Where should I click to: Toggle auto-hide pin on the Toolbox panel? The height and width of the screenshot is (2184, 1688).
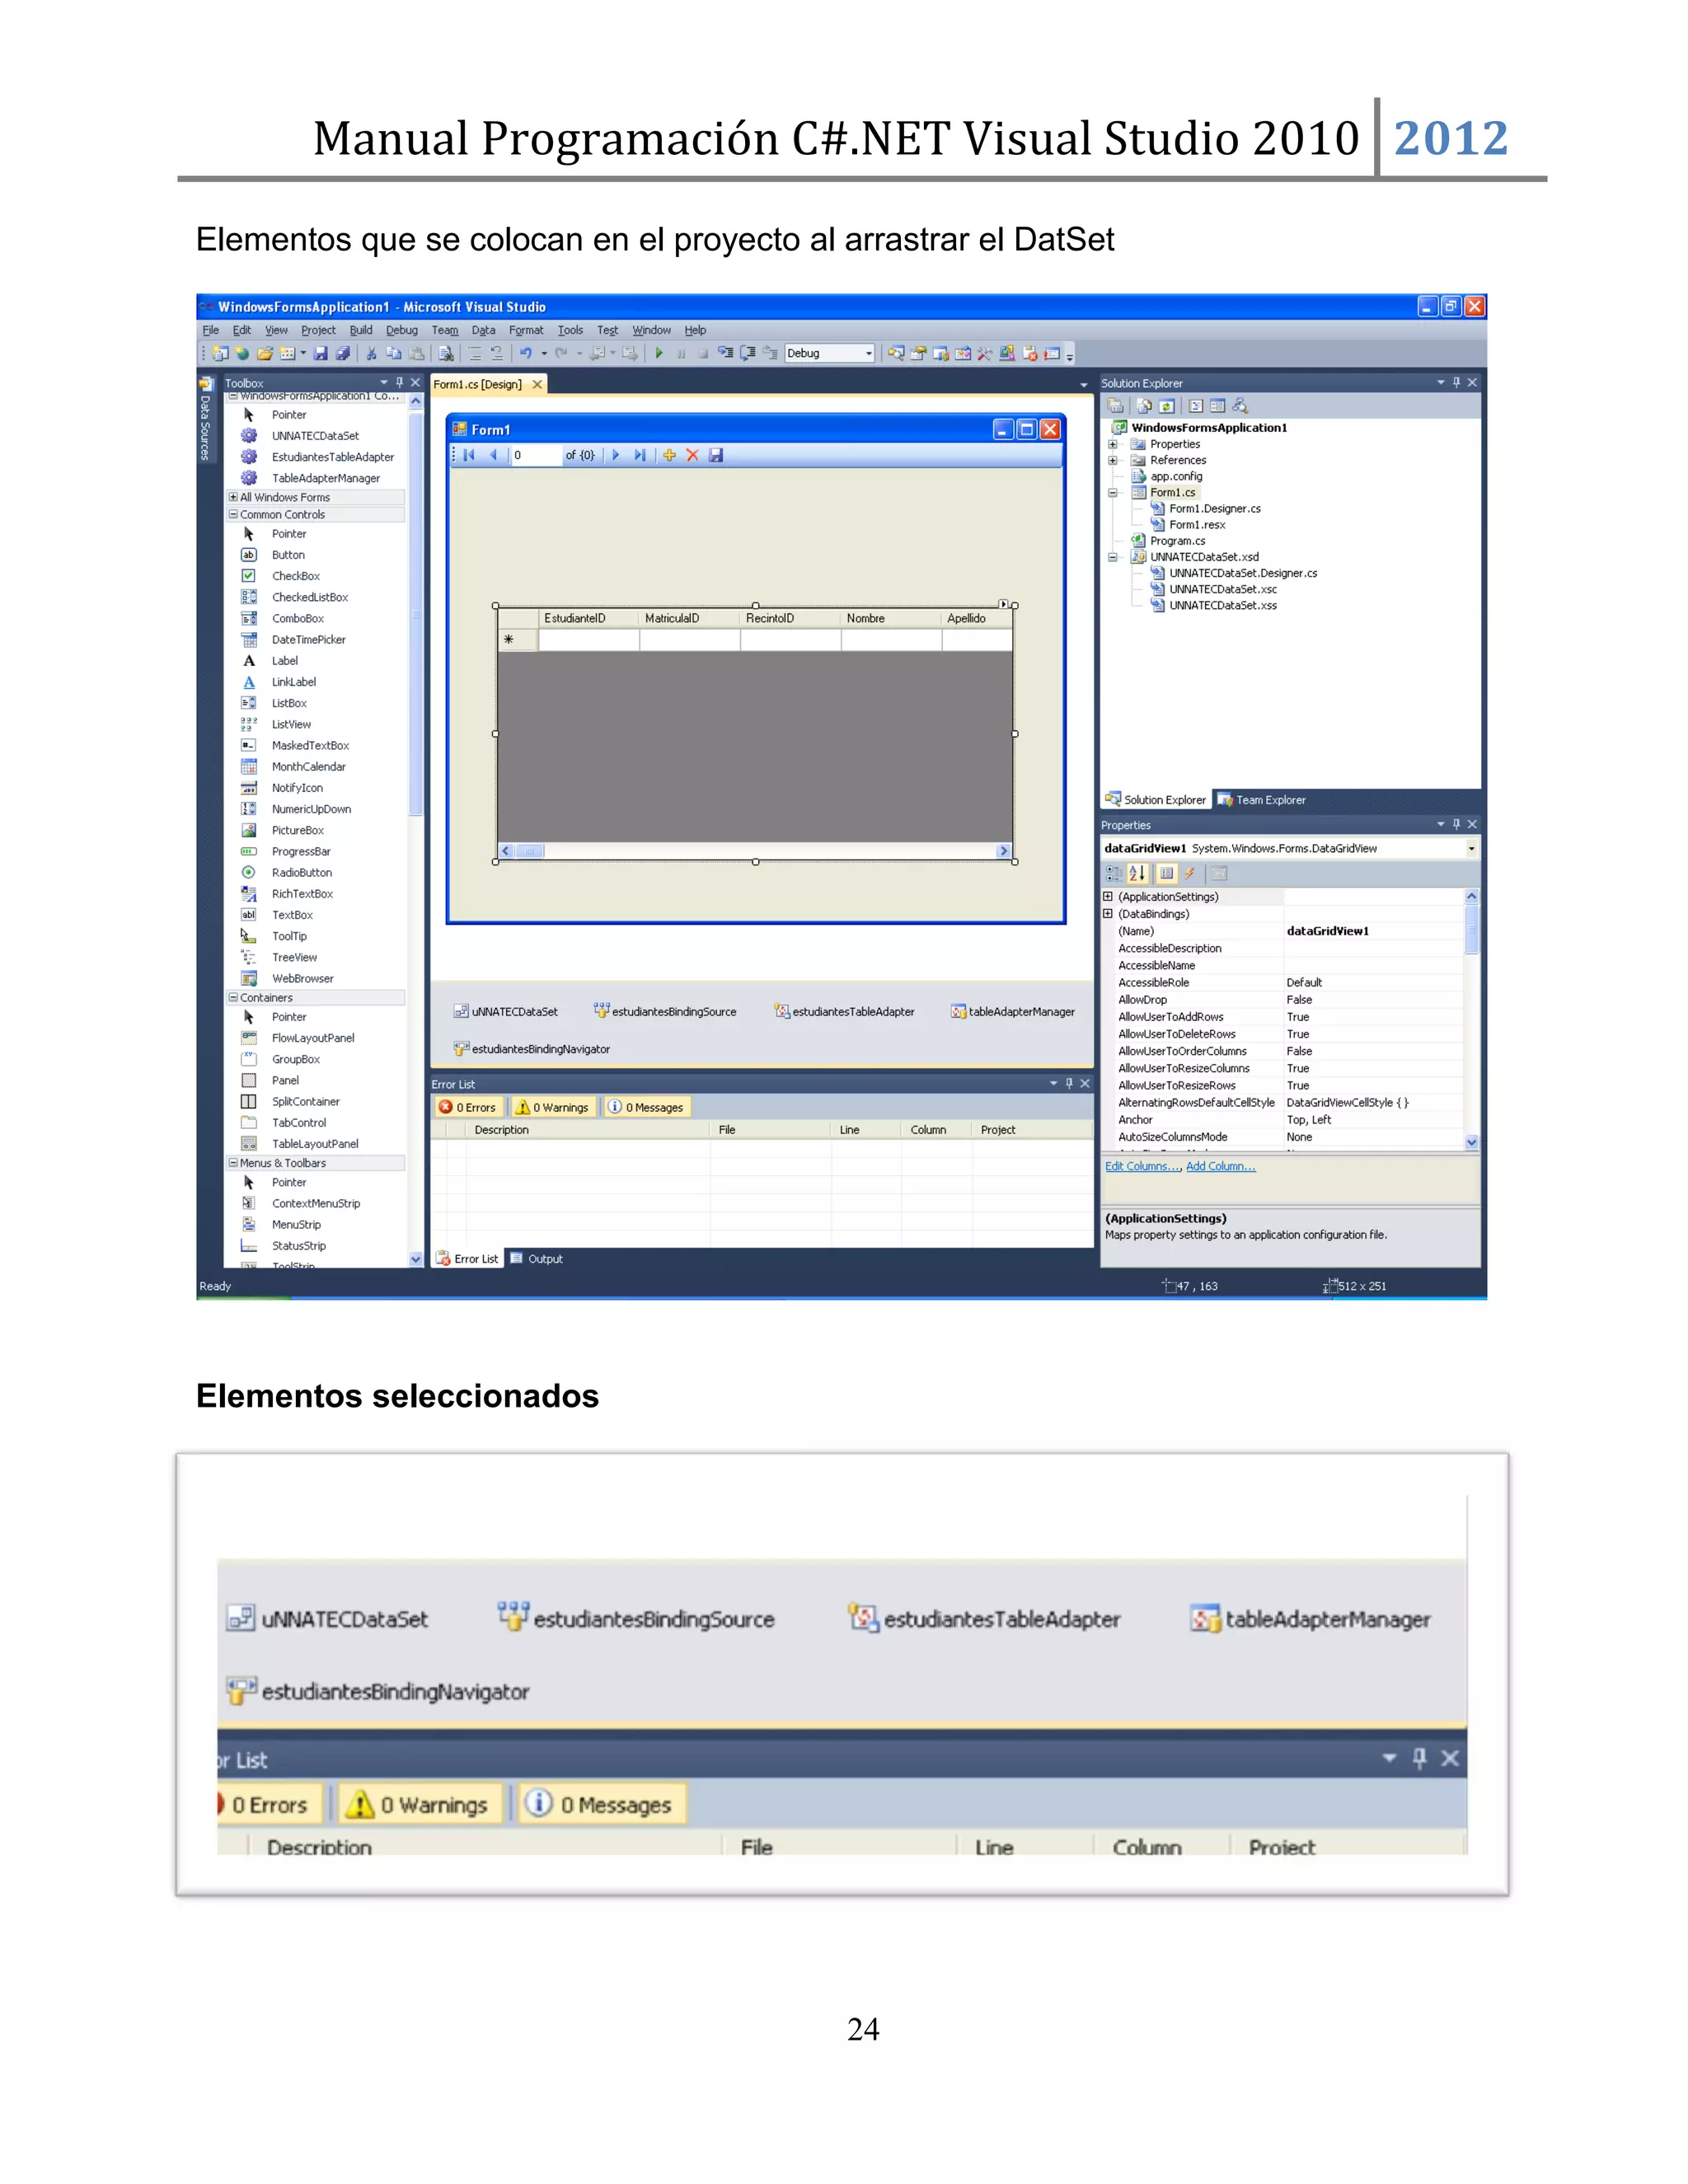tap(399, 383)
